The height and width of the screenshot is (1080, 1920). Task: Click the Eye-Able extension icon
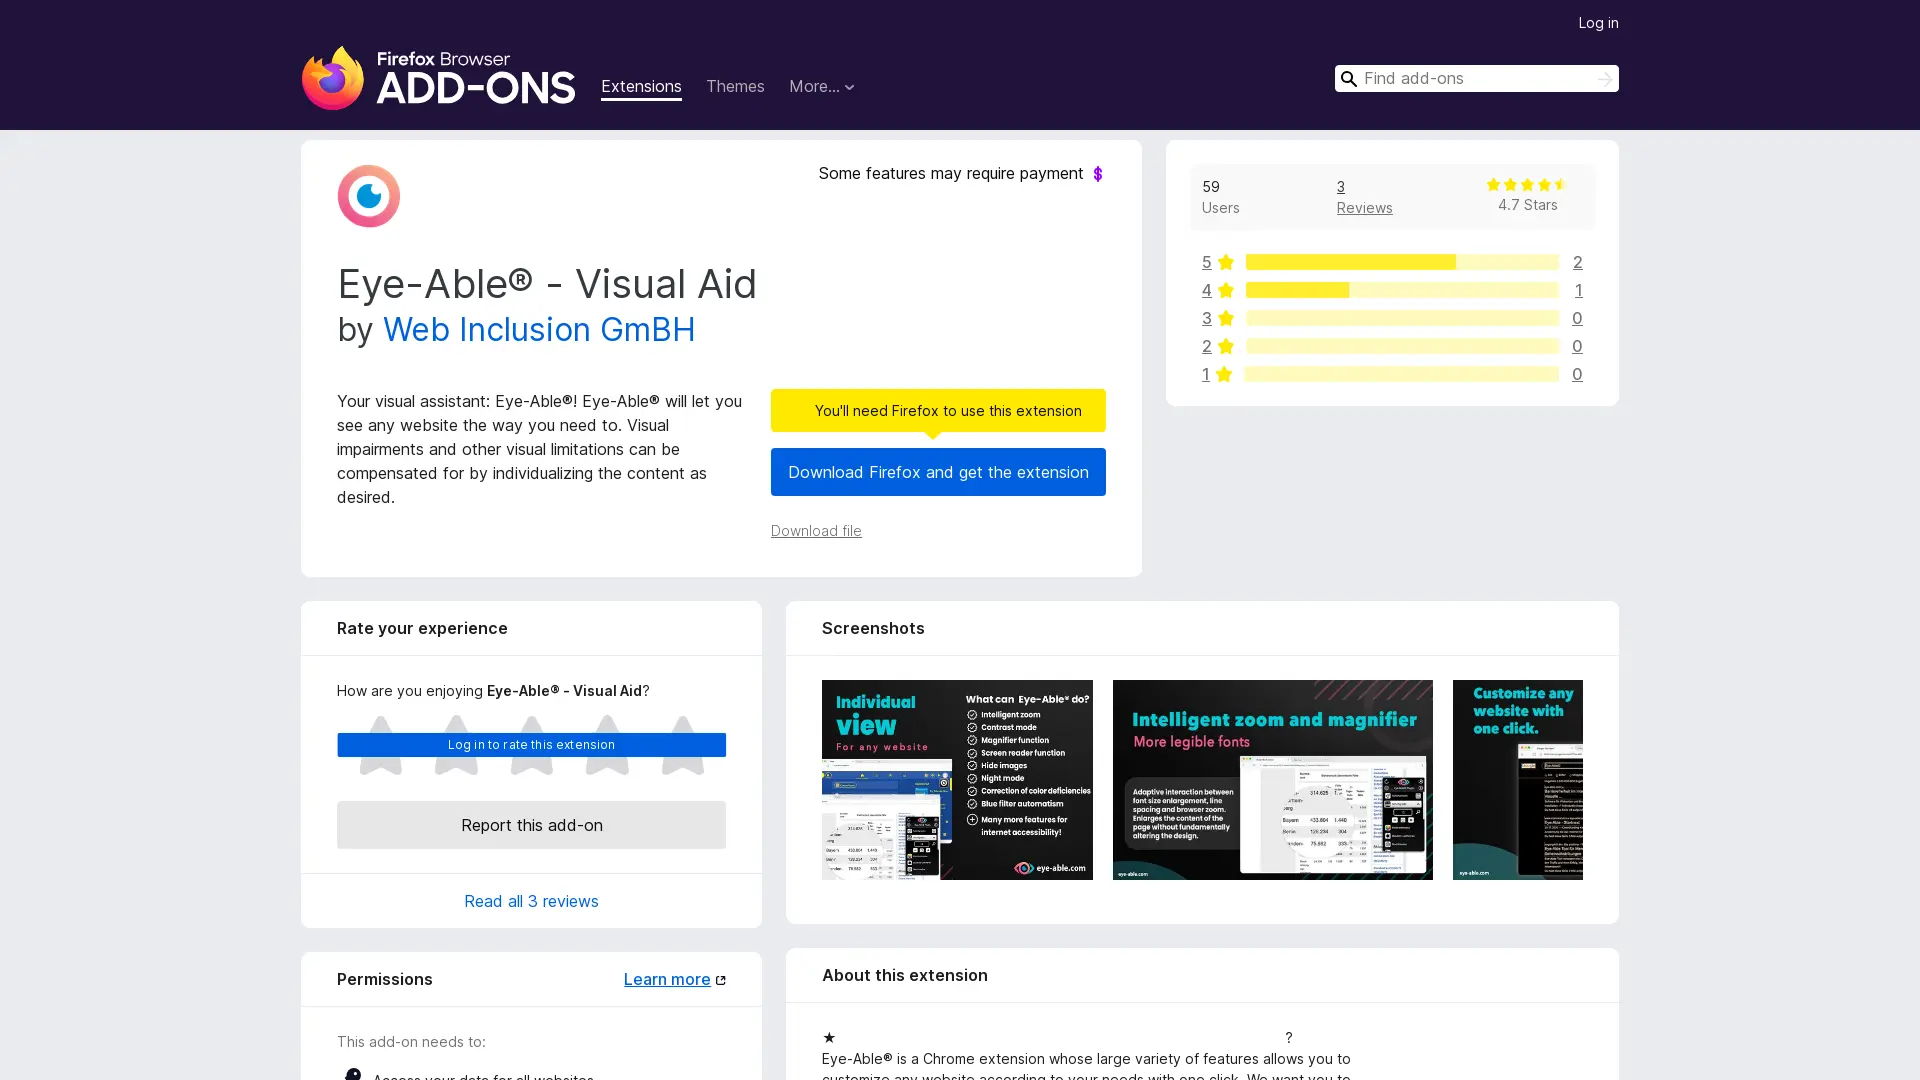(x=368, y=196)
